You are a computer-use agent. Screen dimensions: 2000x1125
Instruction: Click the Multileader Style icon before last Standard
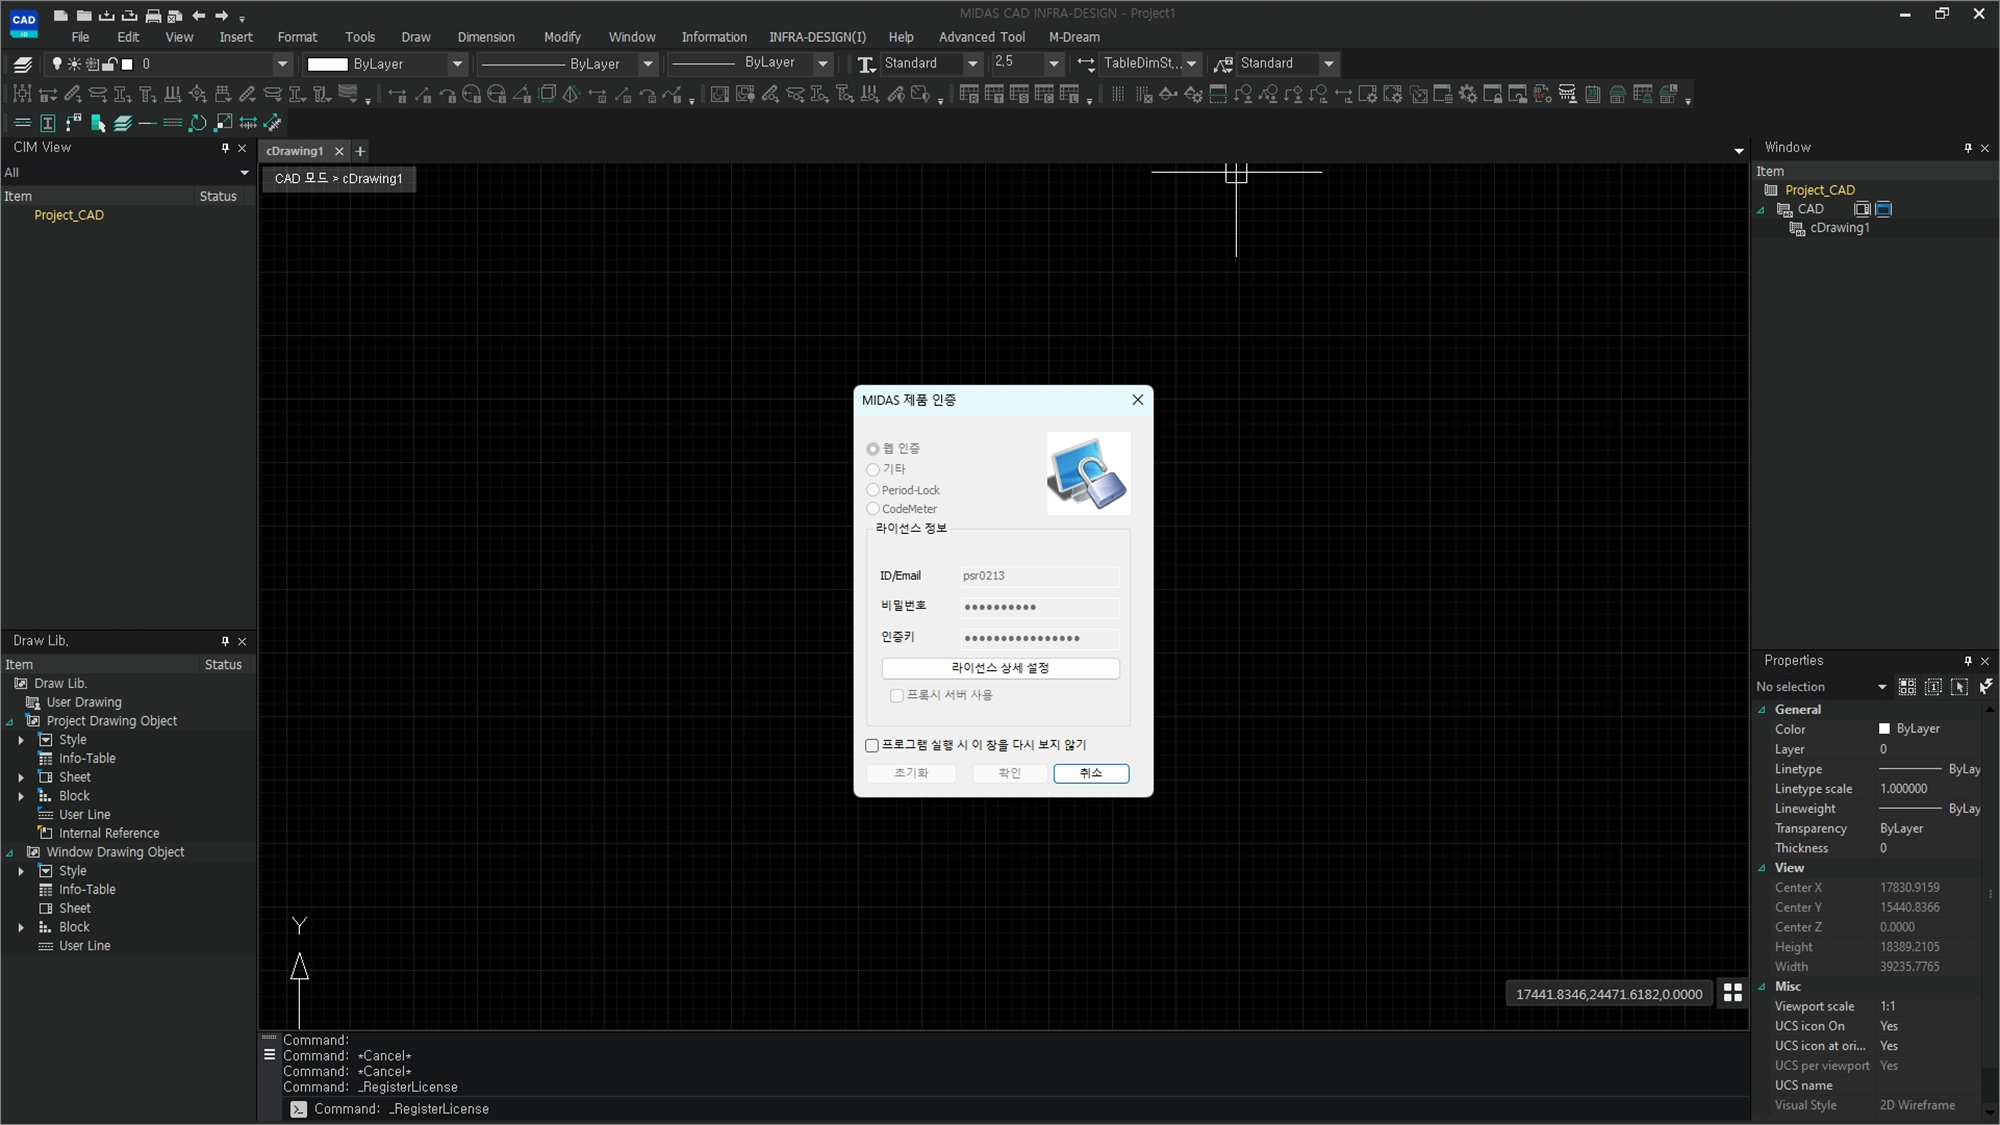tap(1223, 64)
